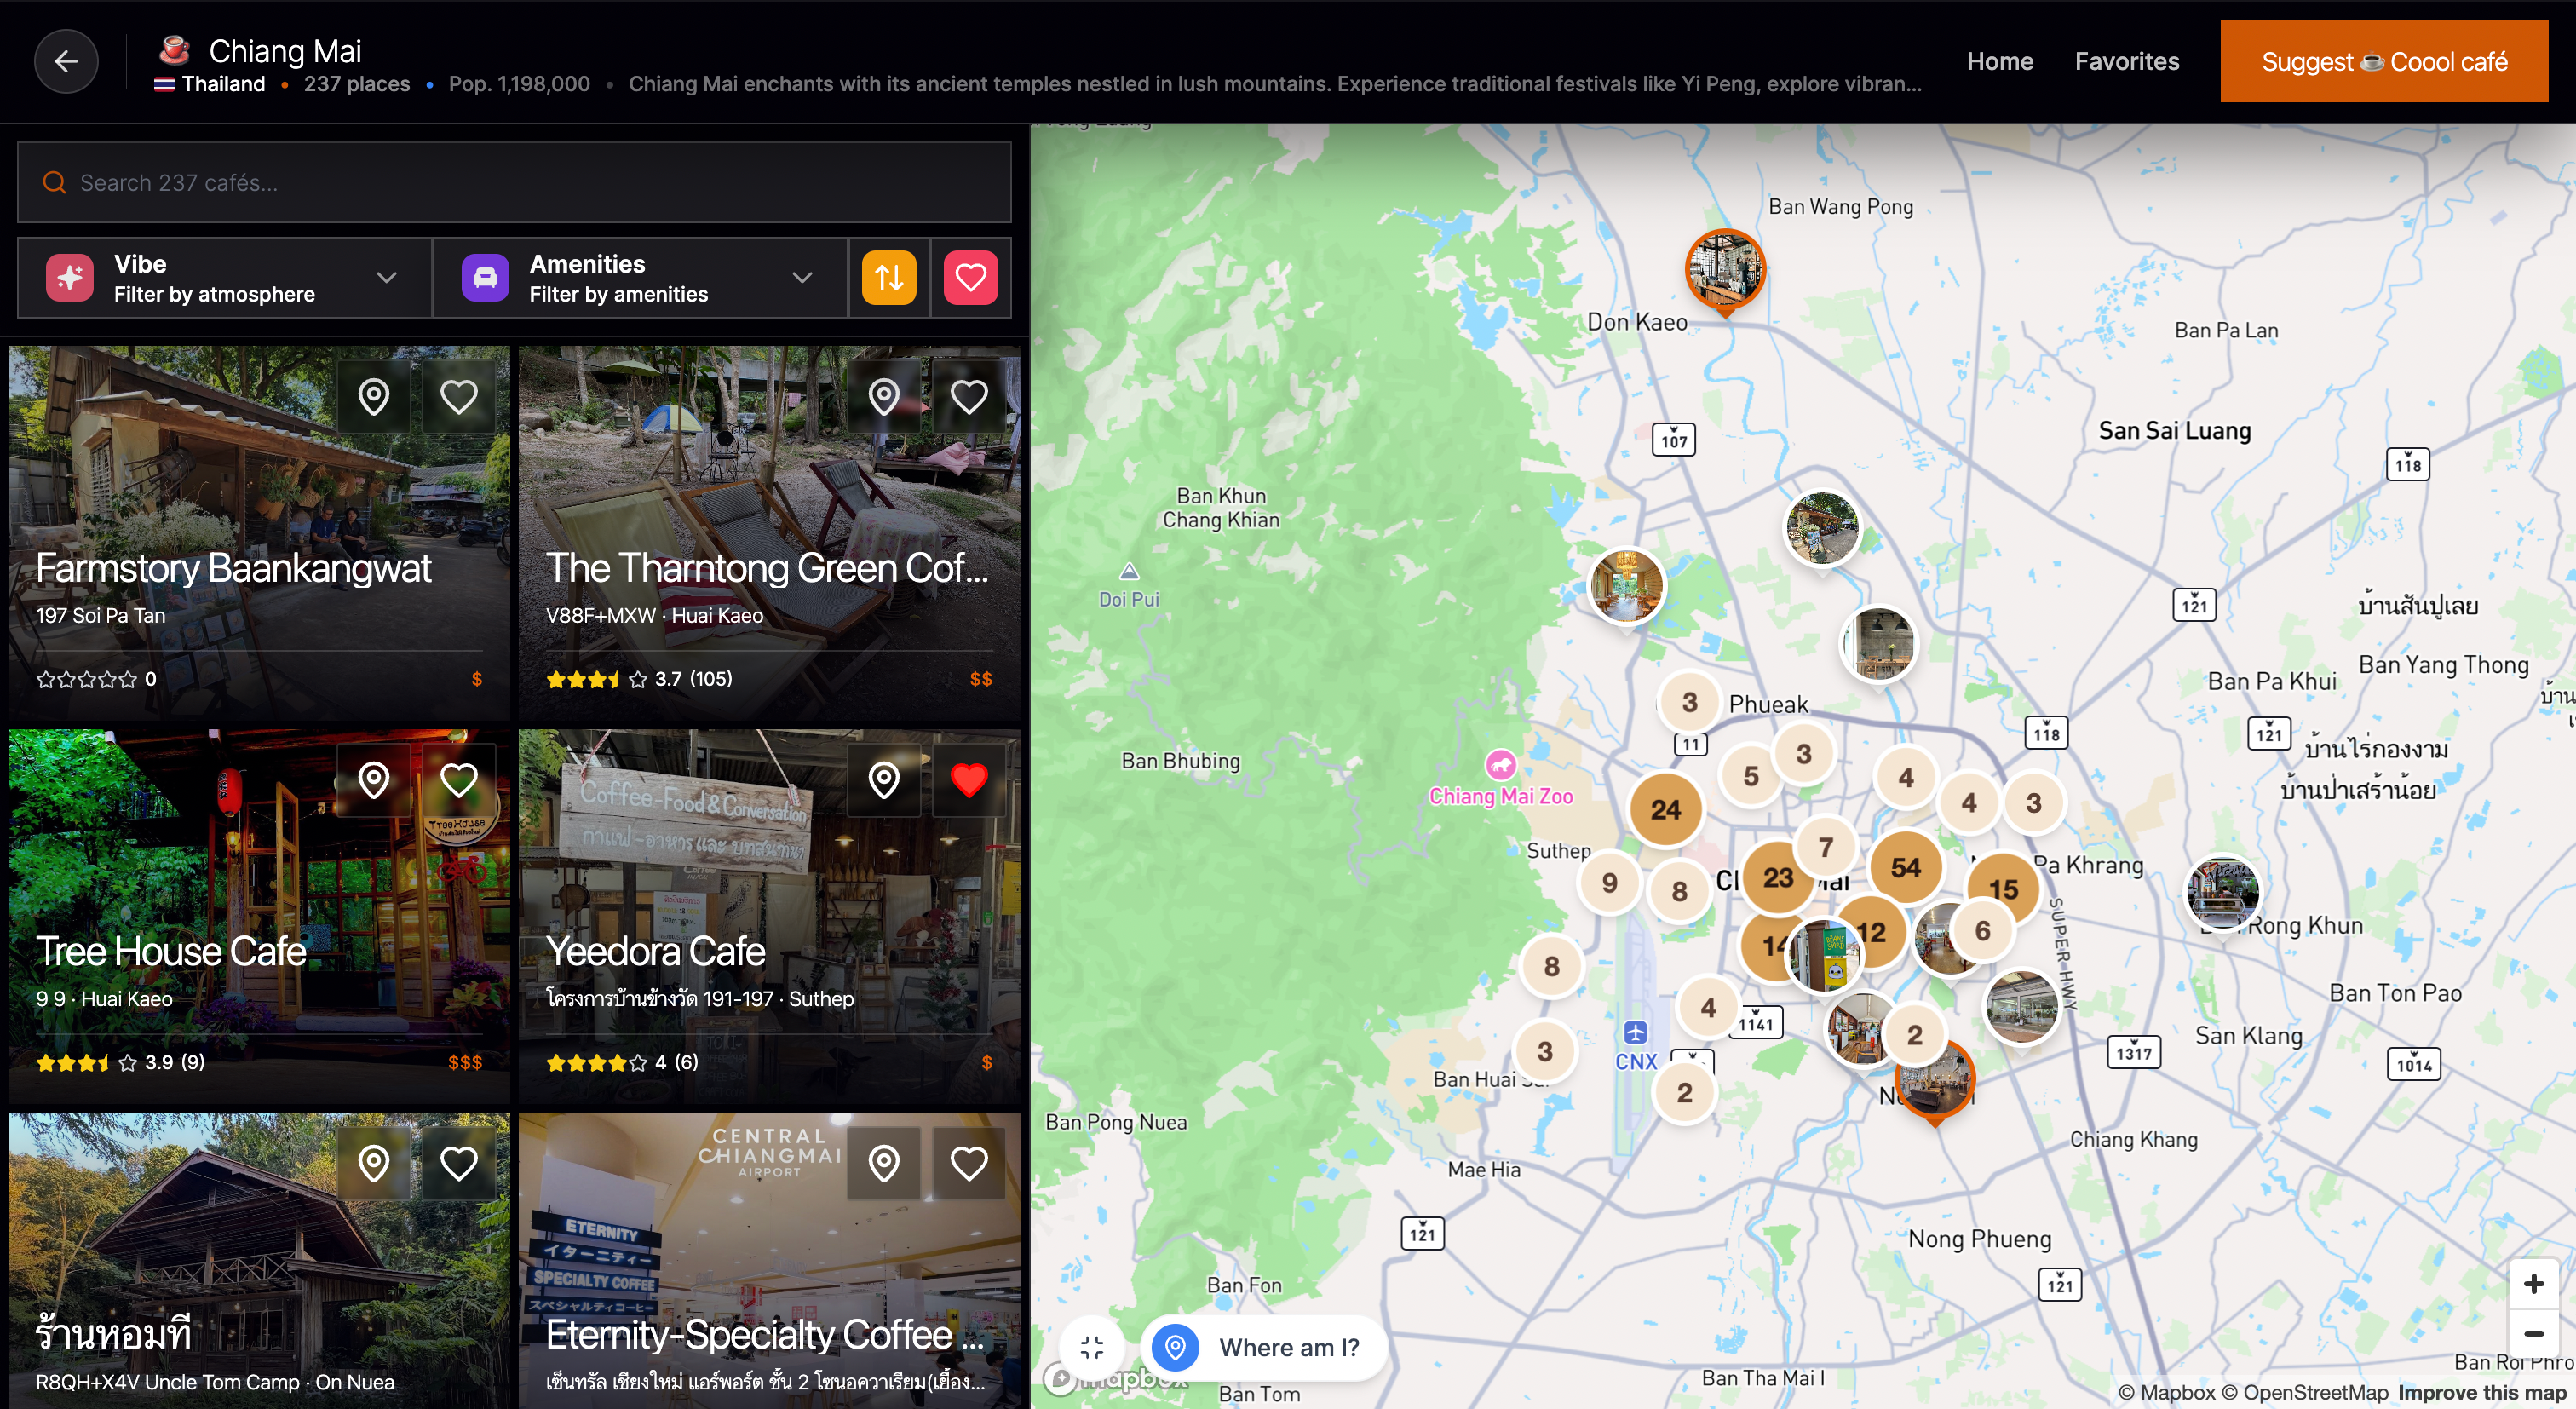The width and height of the screenshot is (2576, 1409).
Task: Click the 24 cluster marker on map
Action: pos(1665,809)
